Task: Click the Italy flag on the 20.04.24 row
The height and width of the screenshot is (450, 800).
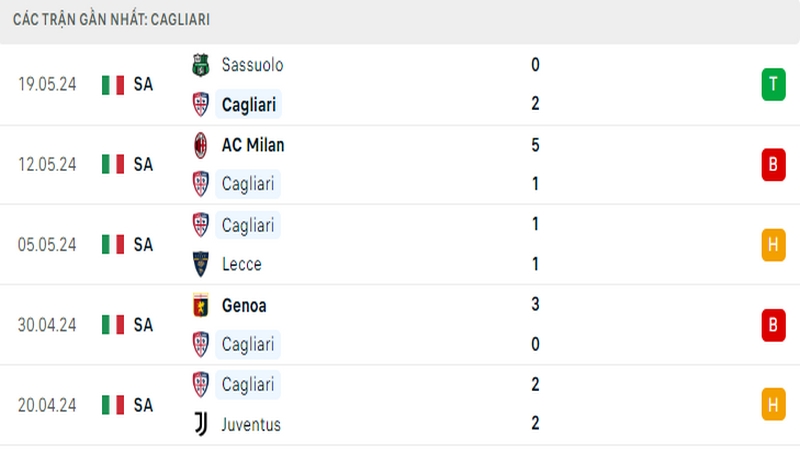Action: tap(113, 405)
